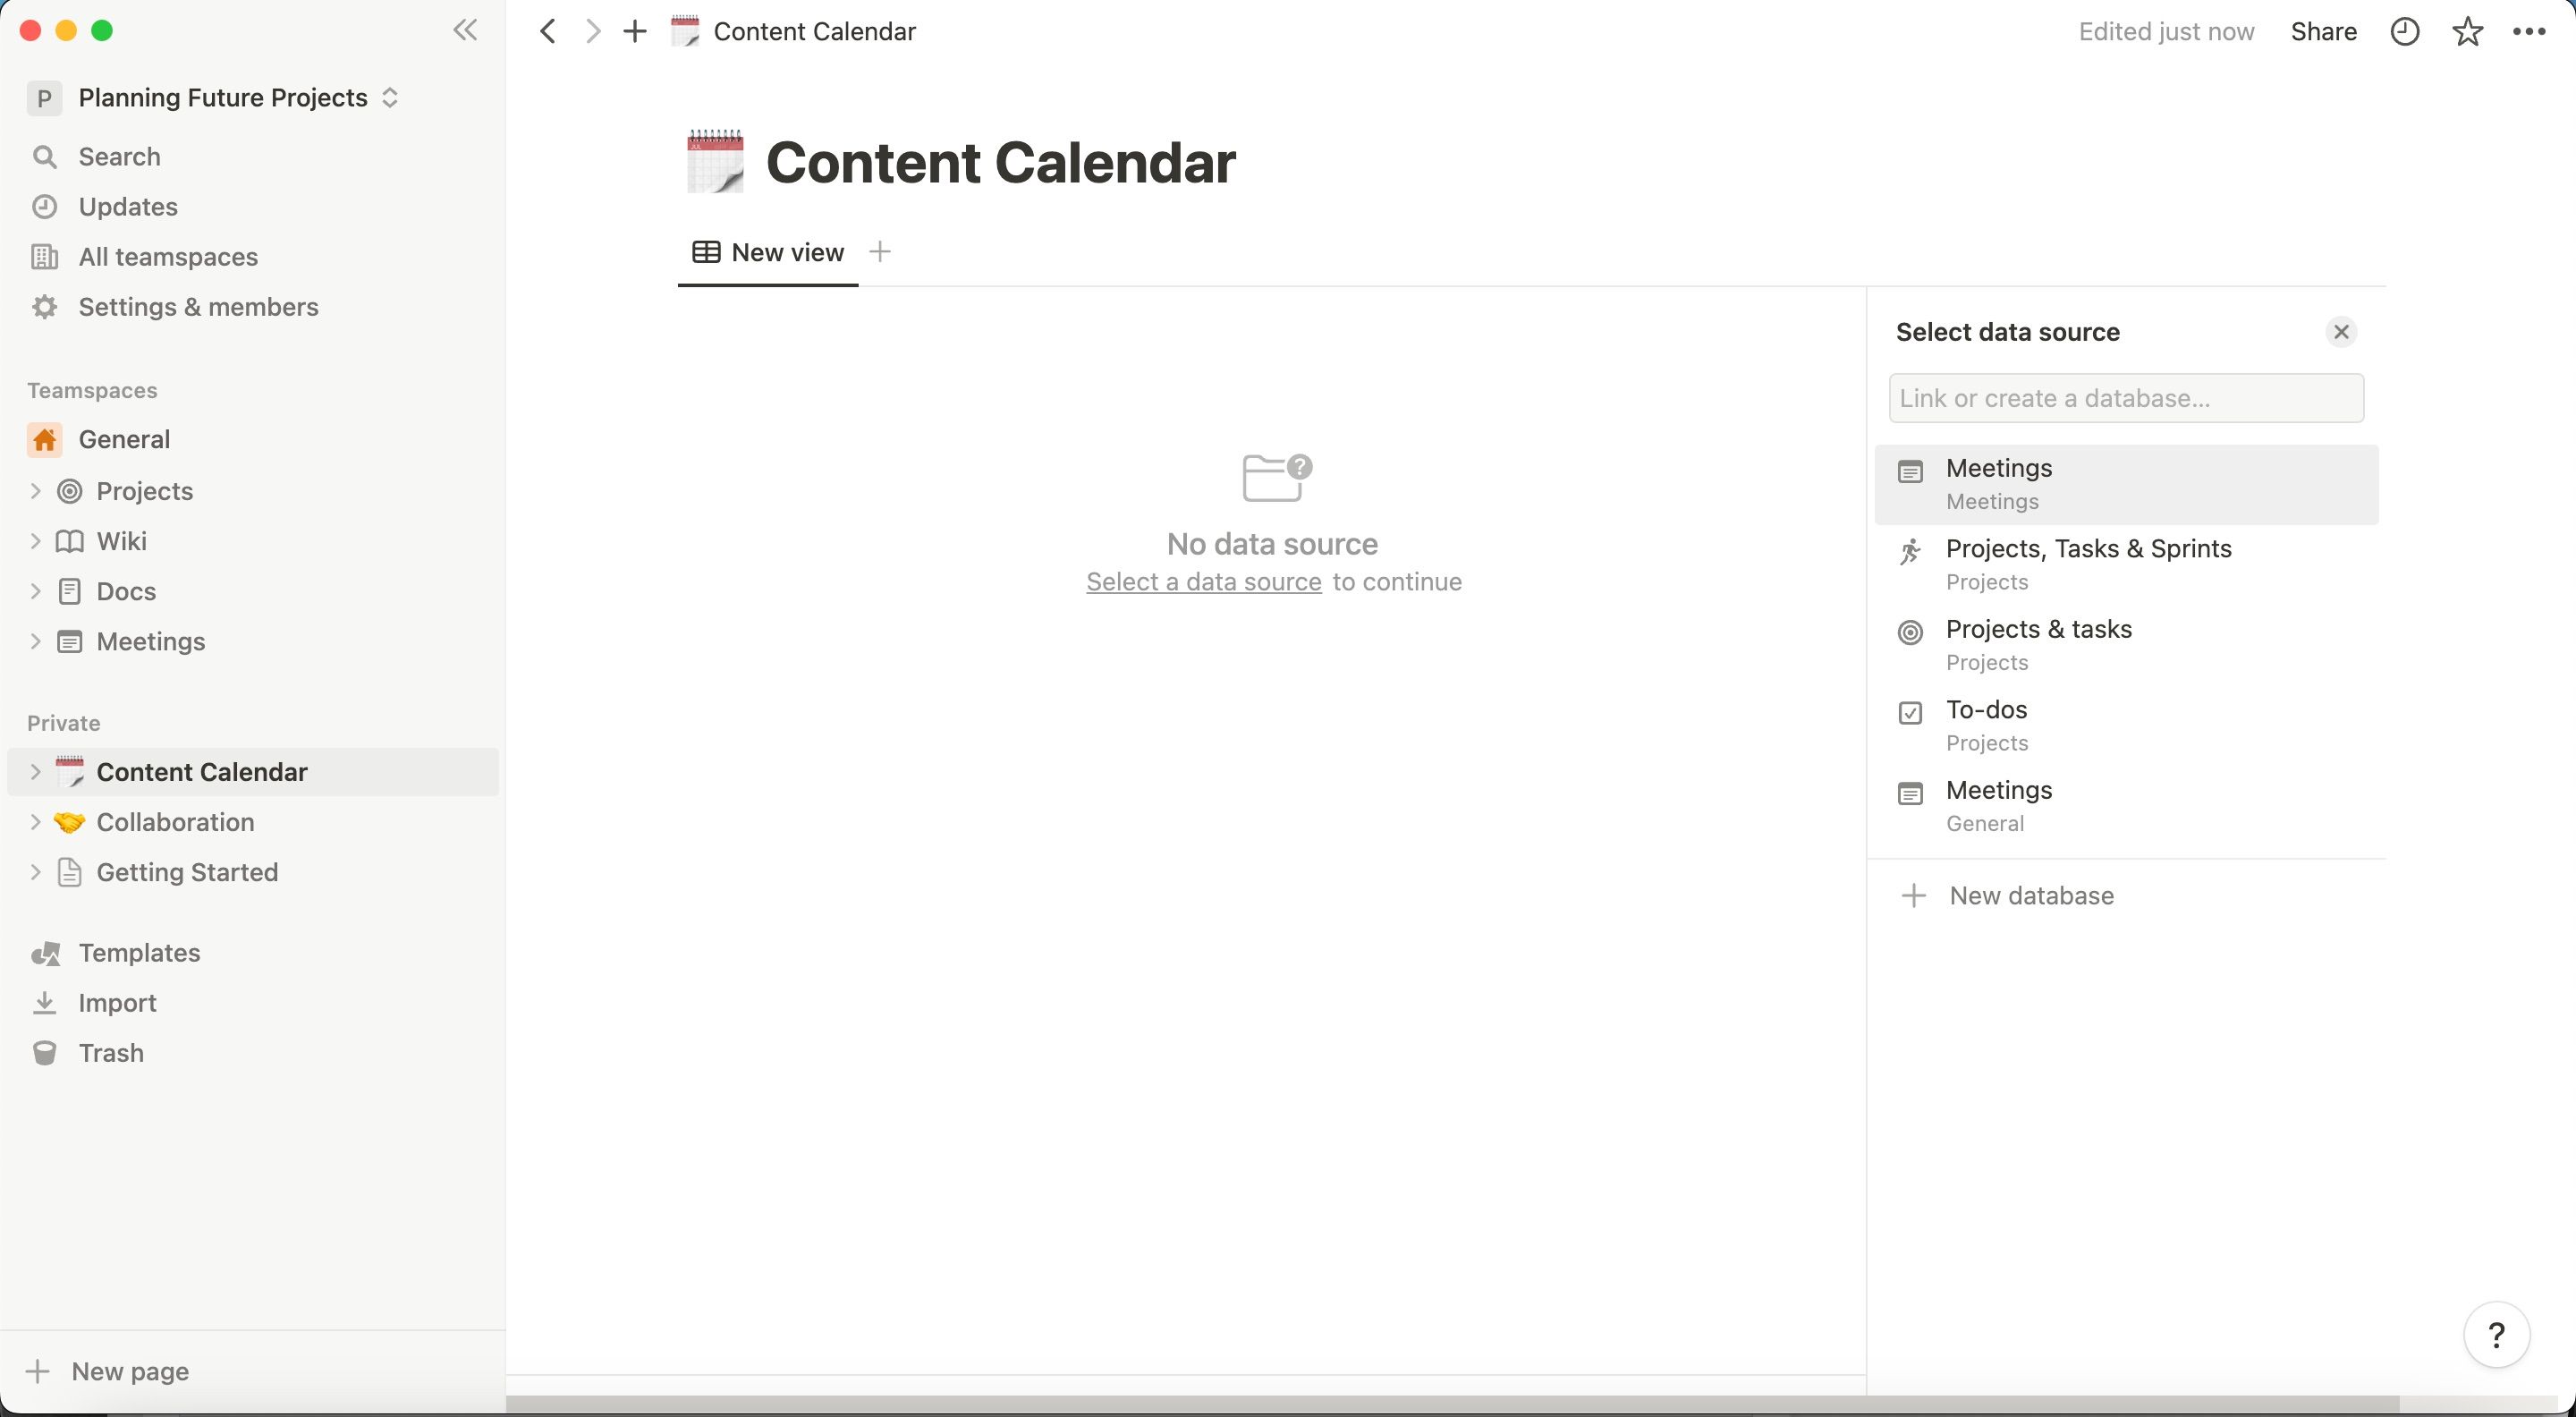Click the star/favorite icon in toolbar
The image size is (2576, 1417).
click(2468, 31)
